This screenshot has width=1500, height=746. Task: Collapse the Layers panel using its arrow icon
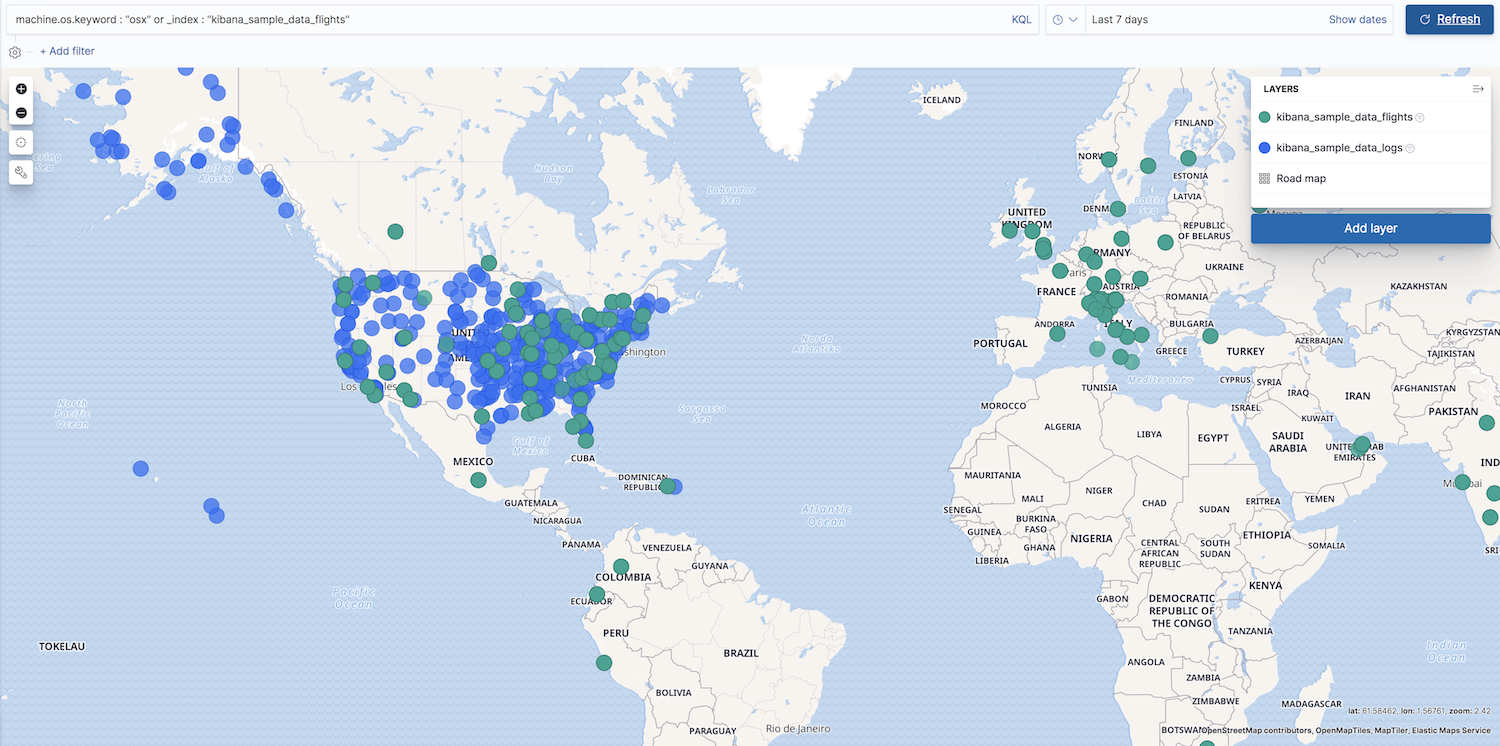pos(1478,88)
